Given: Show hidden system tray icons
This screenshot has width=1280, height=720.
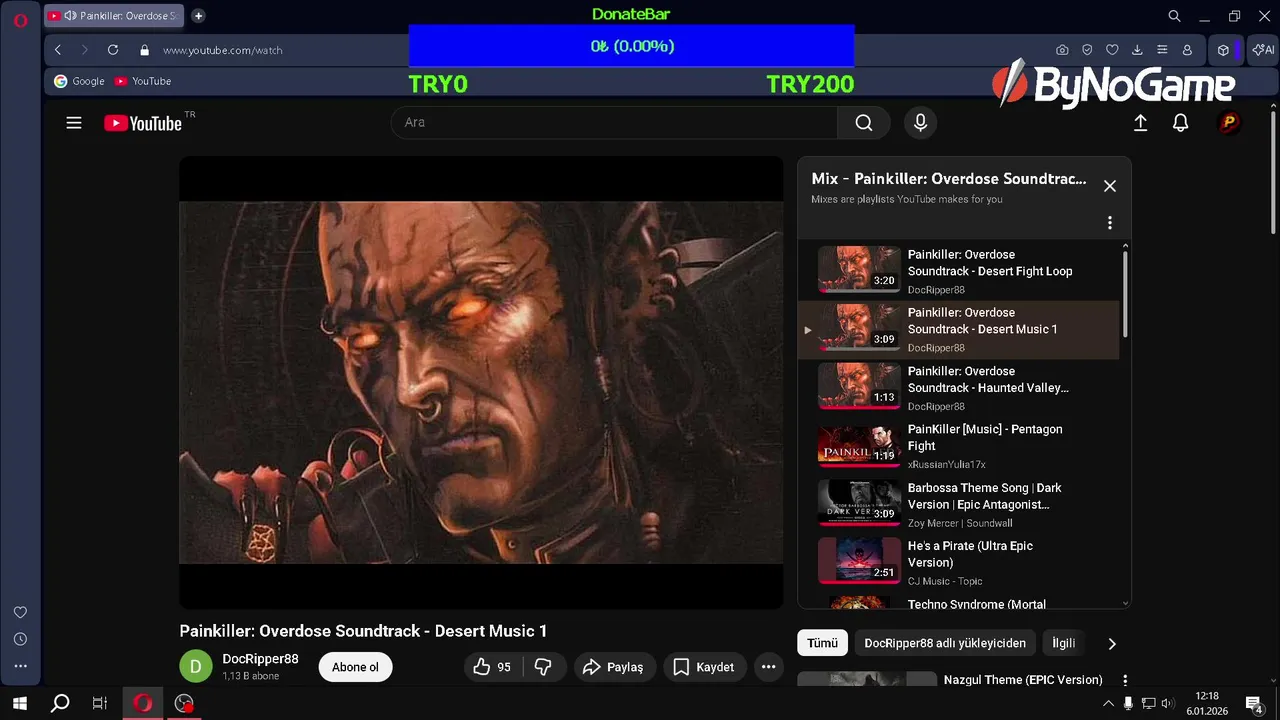Looking at the screenshot, I should coord(1108,704).
